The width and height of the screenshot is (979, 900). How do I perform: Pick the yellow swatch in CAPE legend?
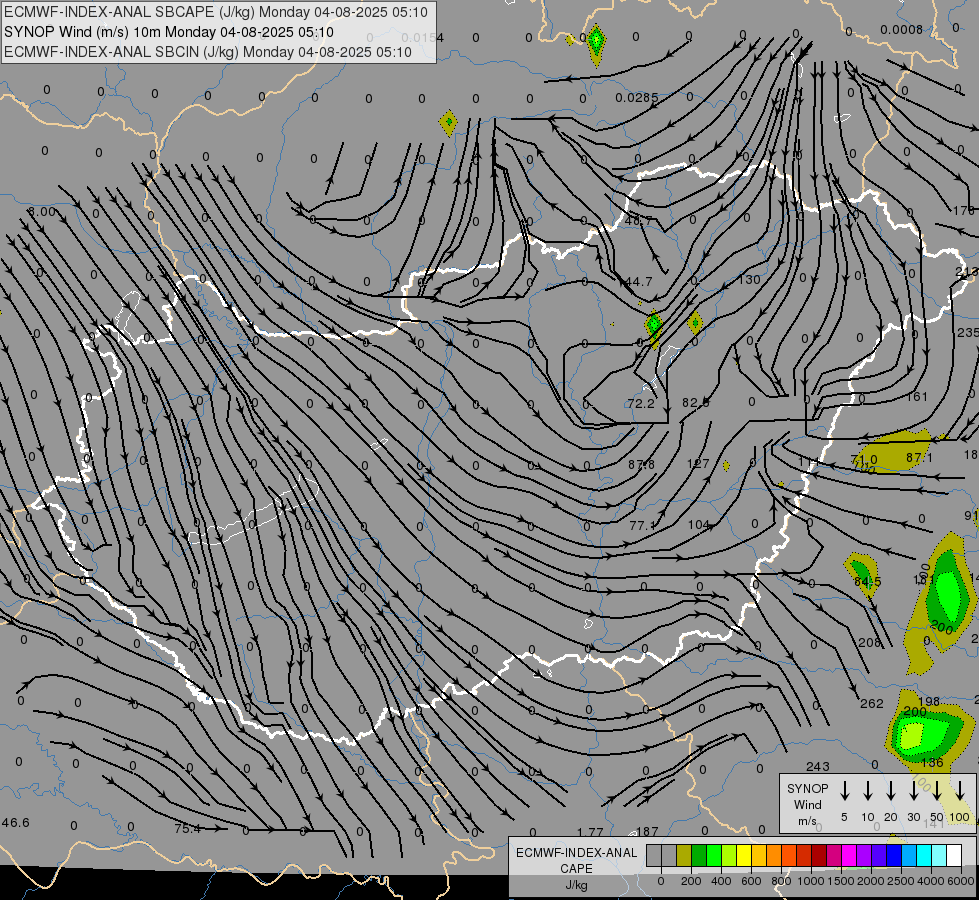pos(744,855)
